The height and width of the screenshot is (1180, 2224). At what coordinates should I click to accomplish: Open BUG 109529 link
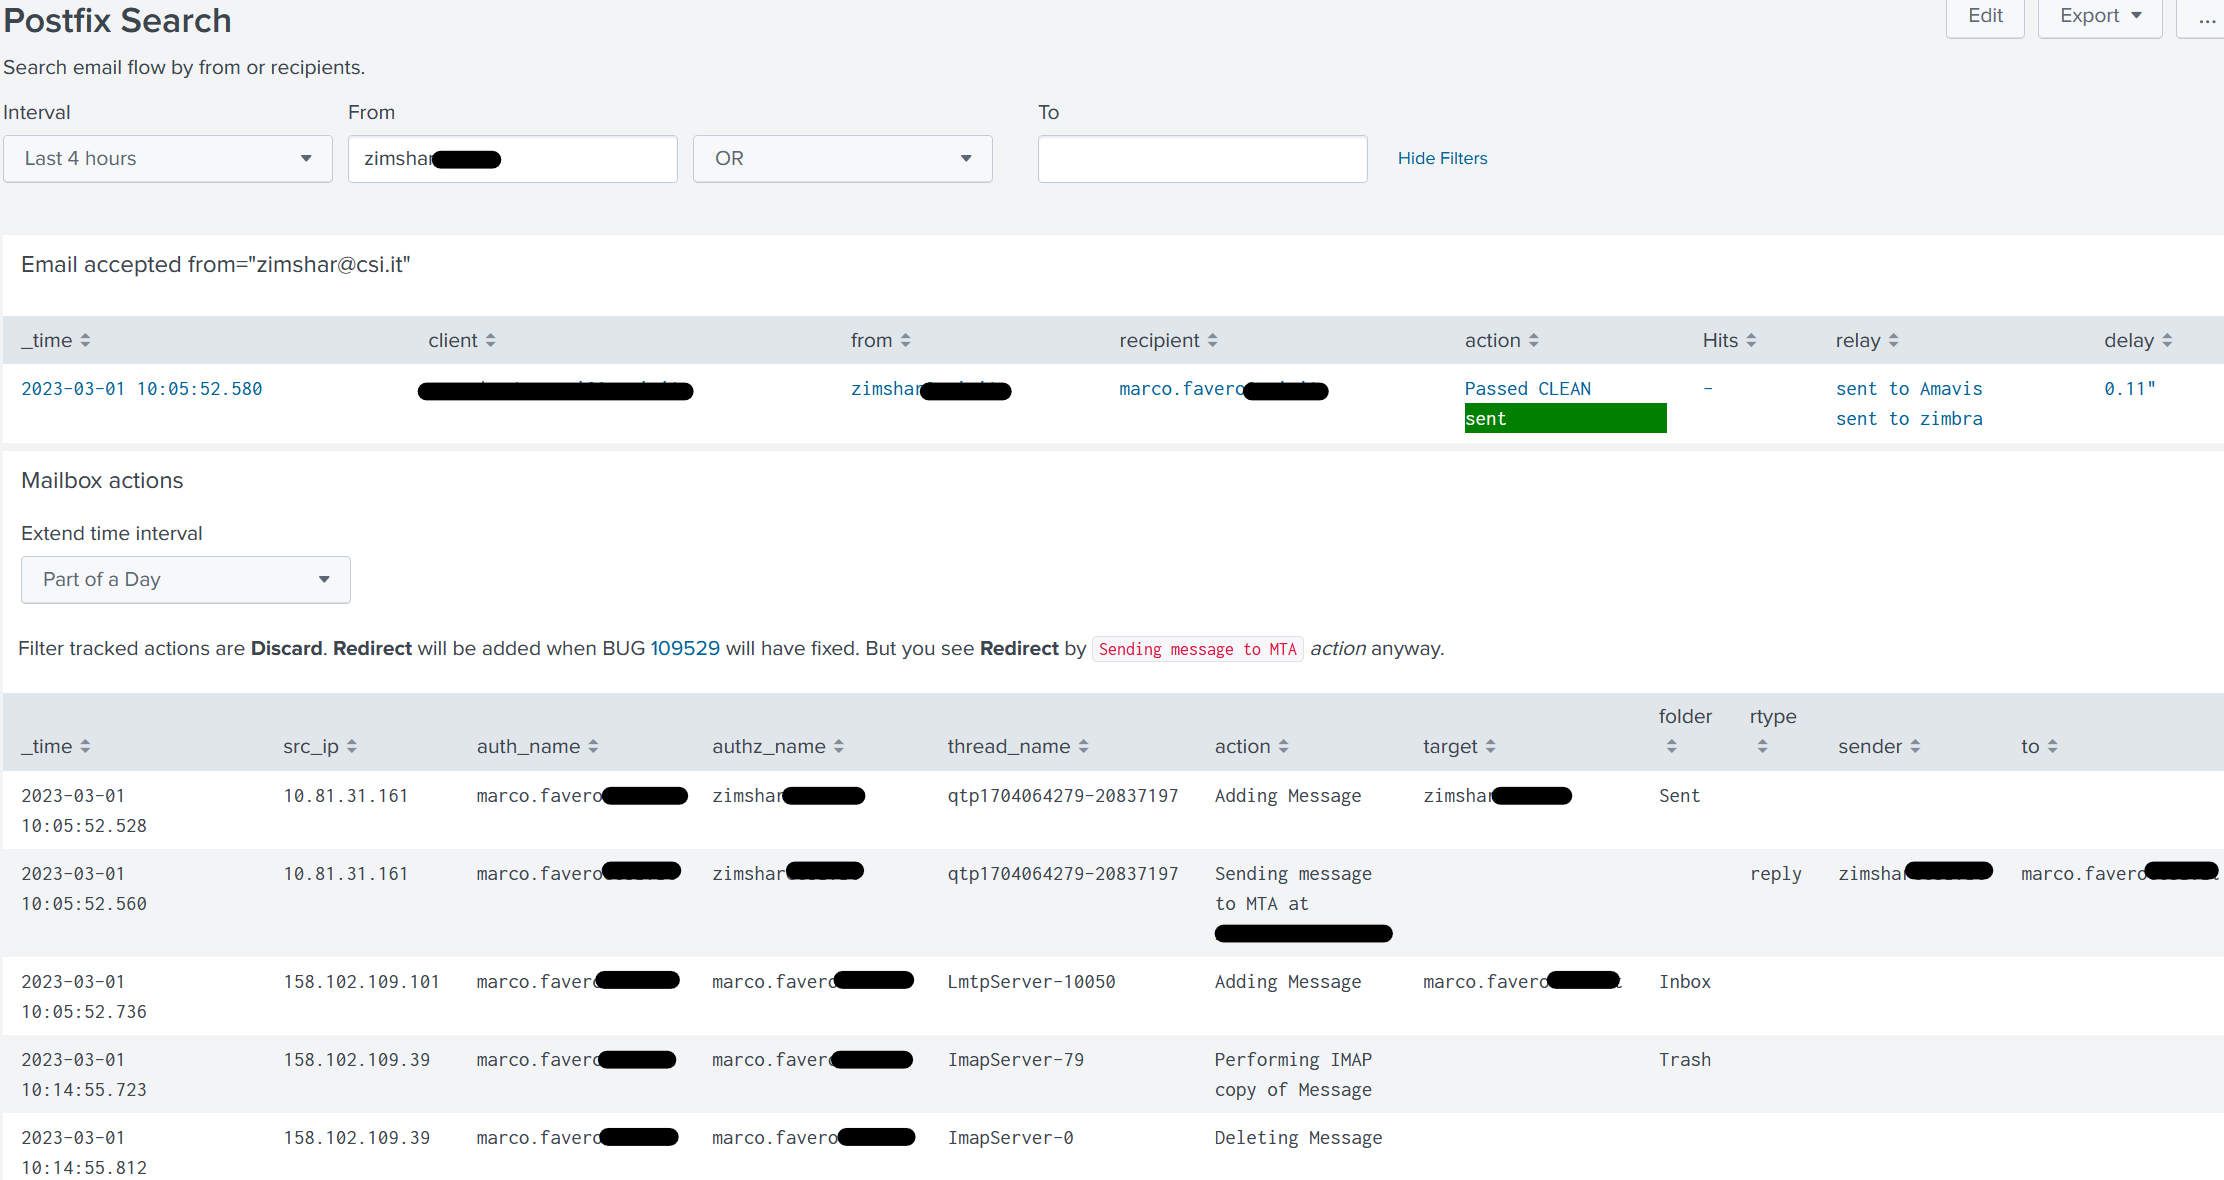685,648
